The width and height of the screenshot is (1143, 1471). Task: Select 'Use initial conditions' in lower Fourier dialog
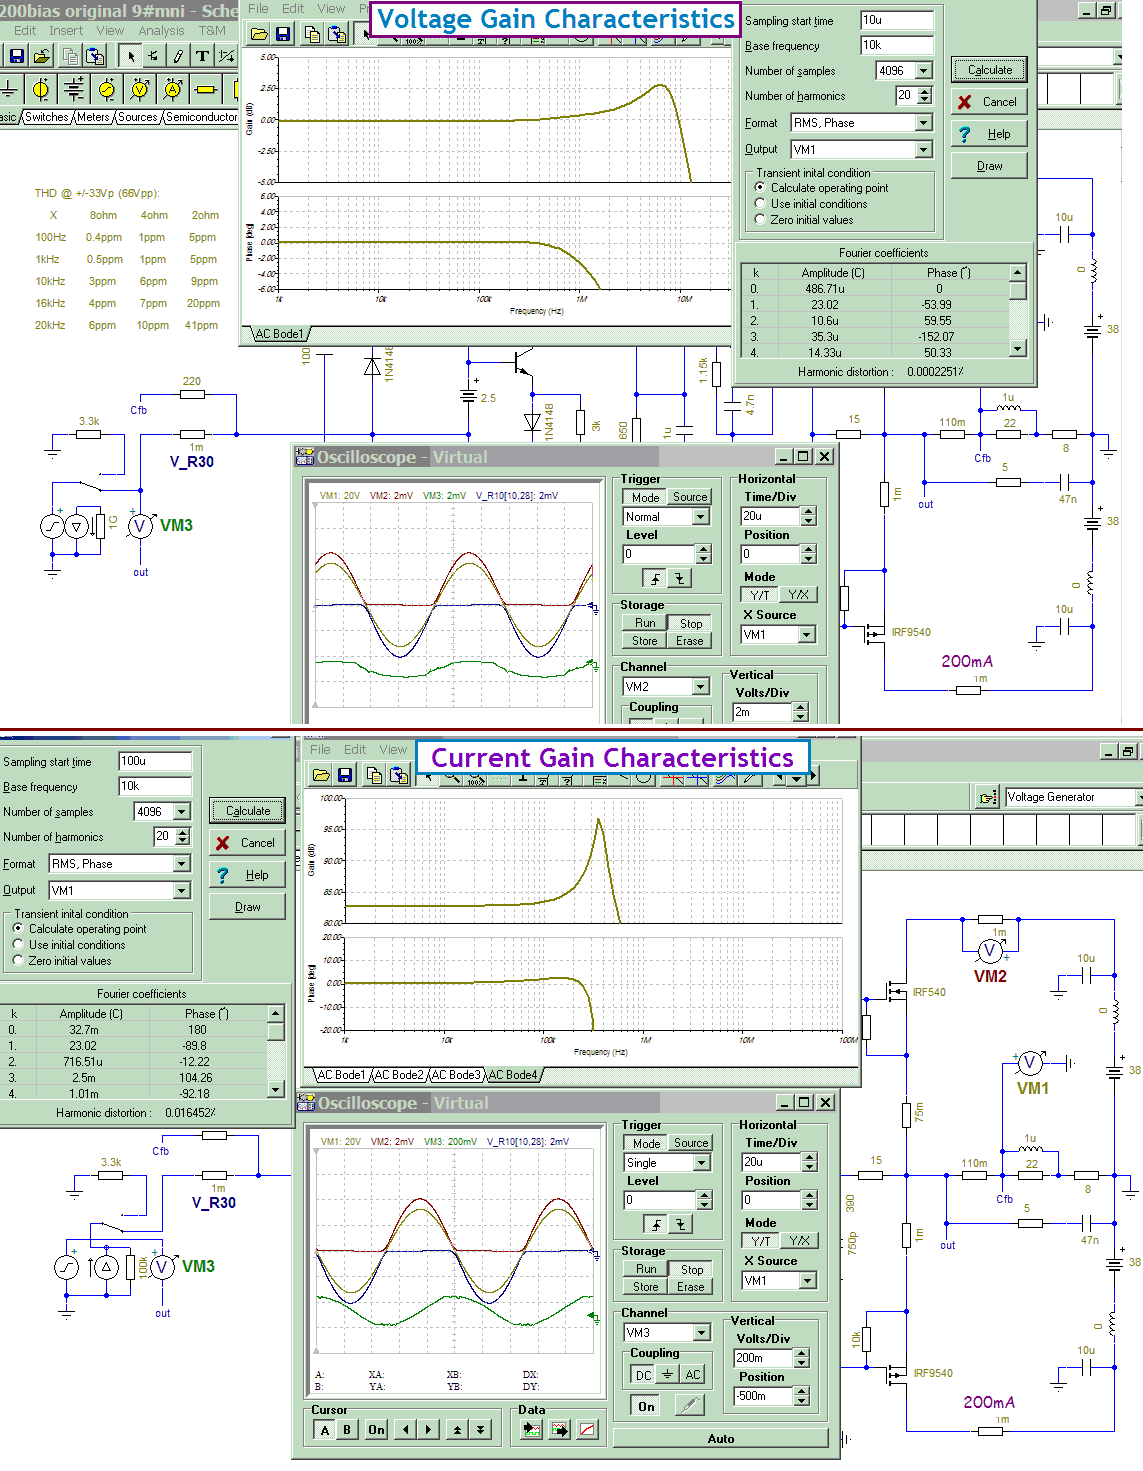[69, 945]
